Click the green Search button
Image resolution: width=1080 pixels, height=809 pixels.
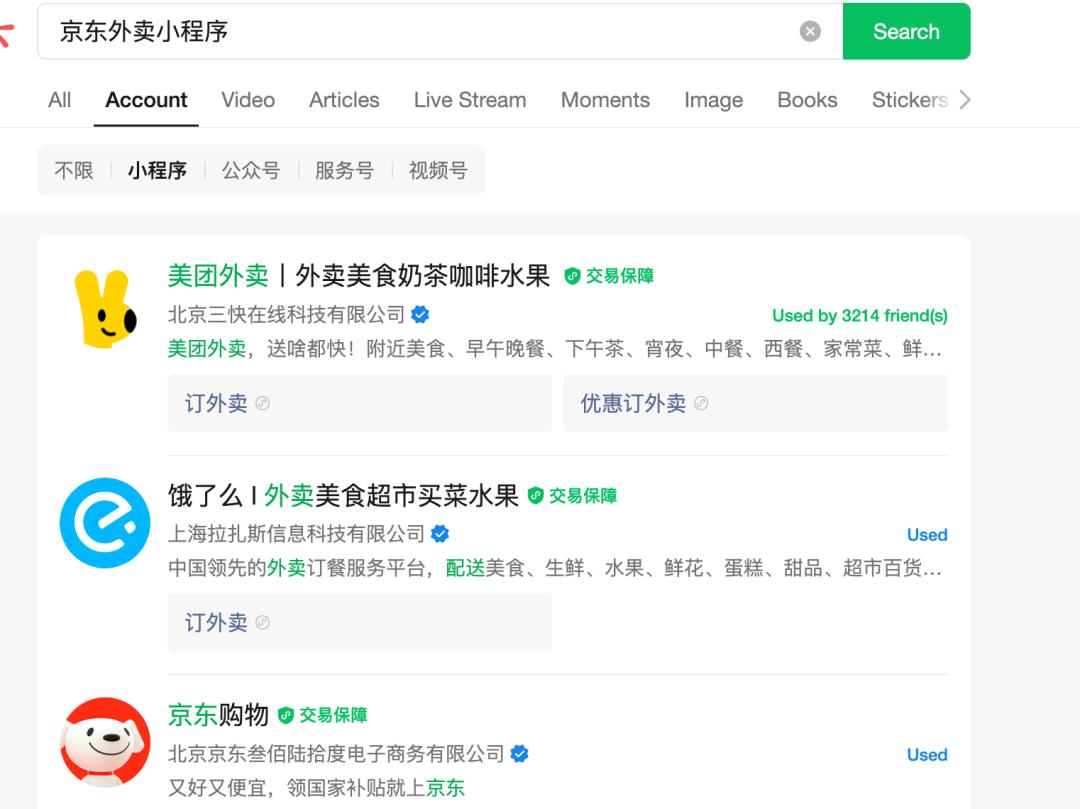(x=906, y=32)
